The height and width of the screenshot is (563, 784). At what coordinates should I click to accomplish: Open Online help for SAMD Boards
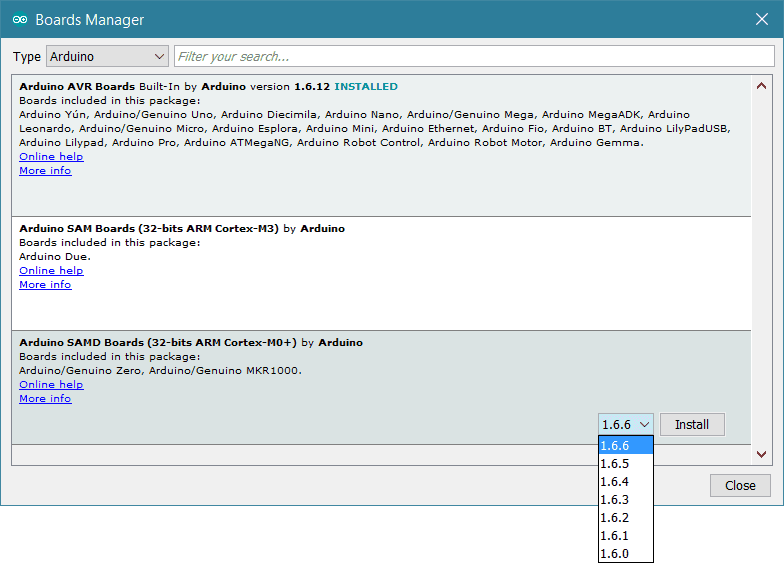click(x=51, y=385)
